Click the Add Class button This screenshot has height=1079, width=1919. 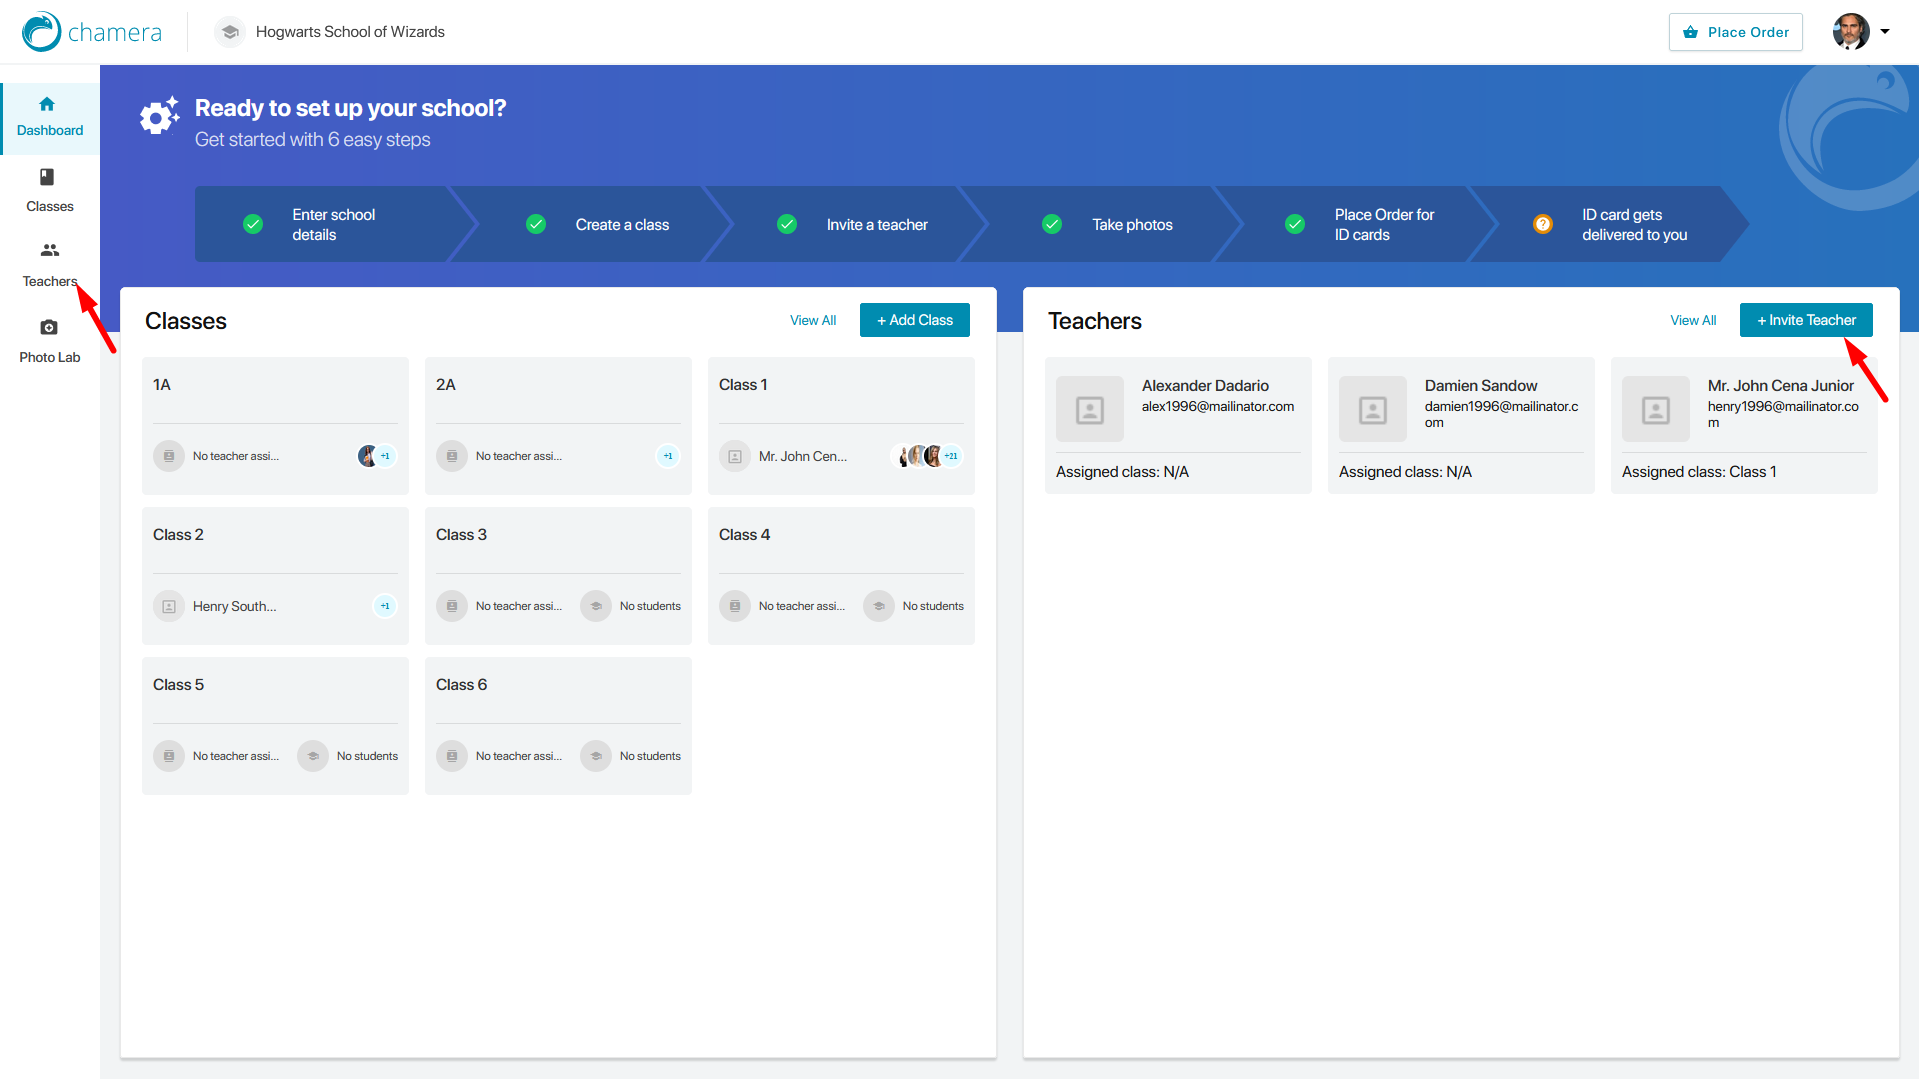915,320
